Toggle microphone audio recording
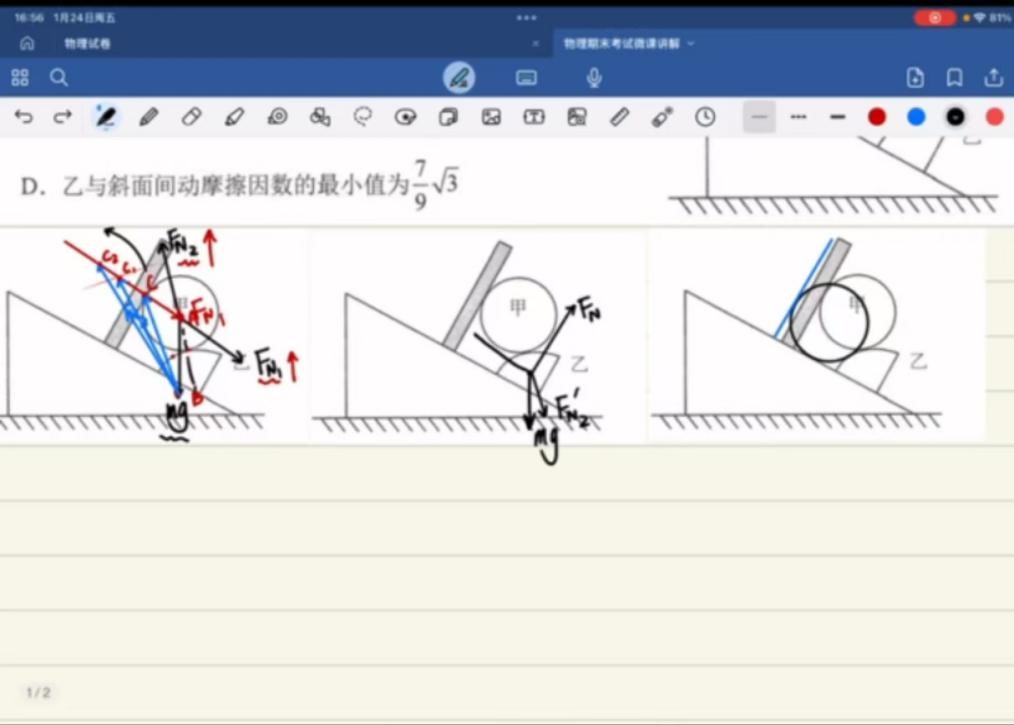1014x725 pixels. [594, 77]
